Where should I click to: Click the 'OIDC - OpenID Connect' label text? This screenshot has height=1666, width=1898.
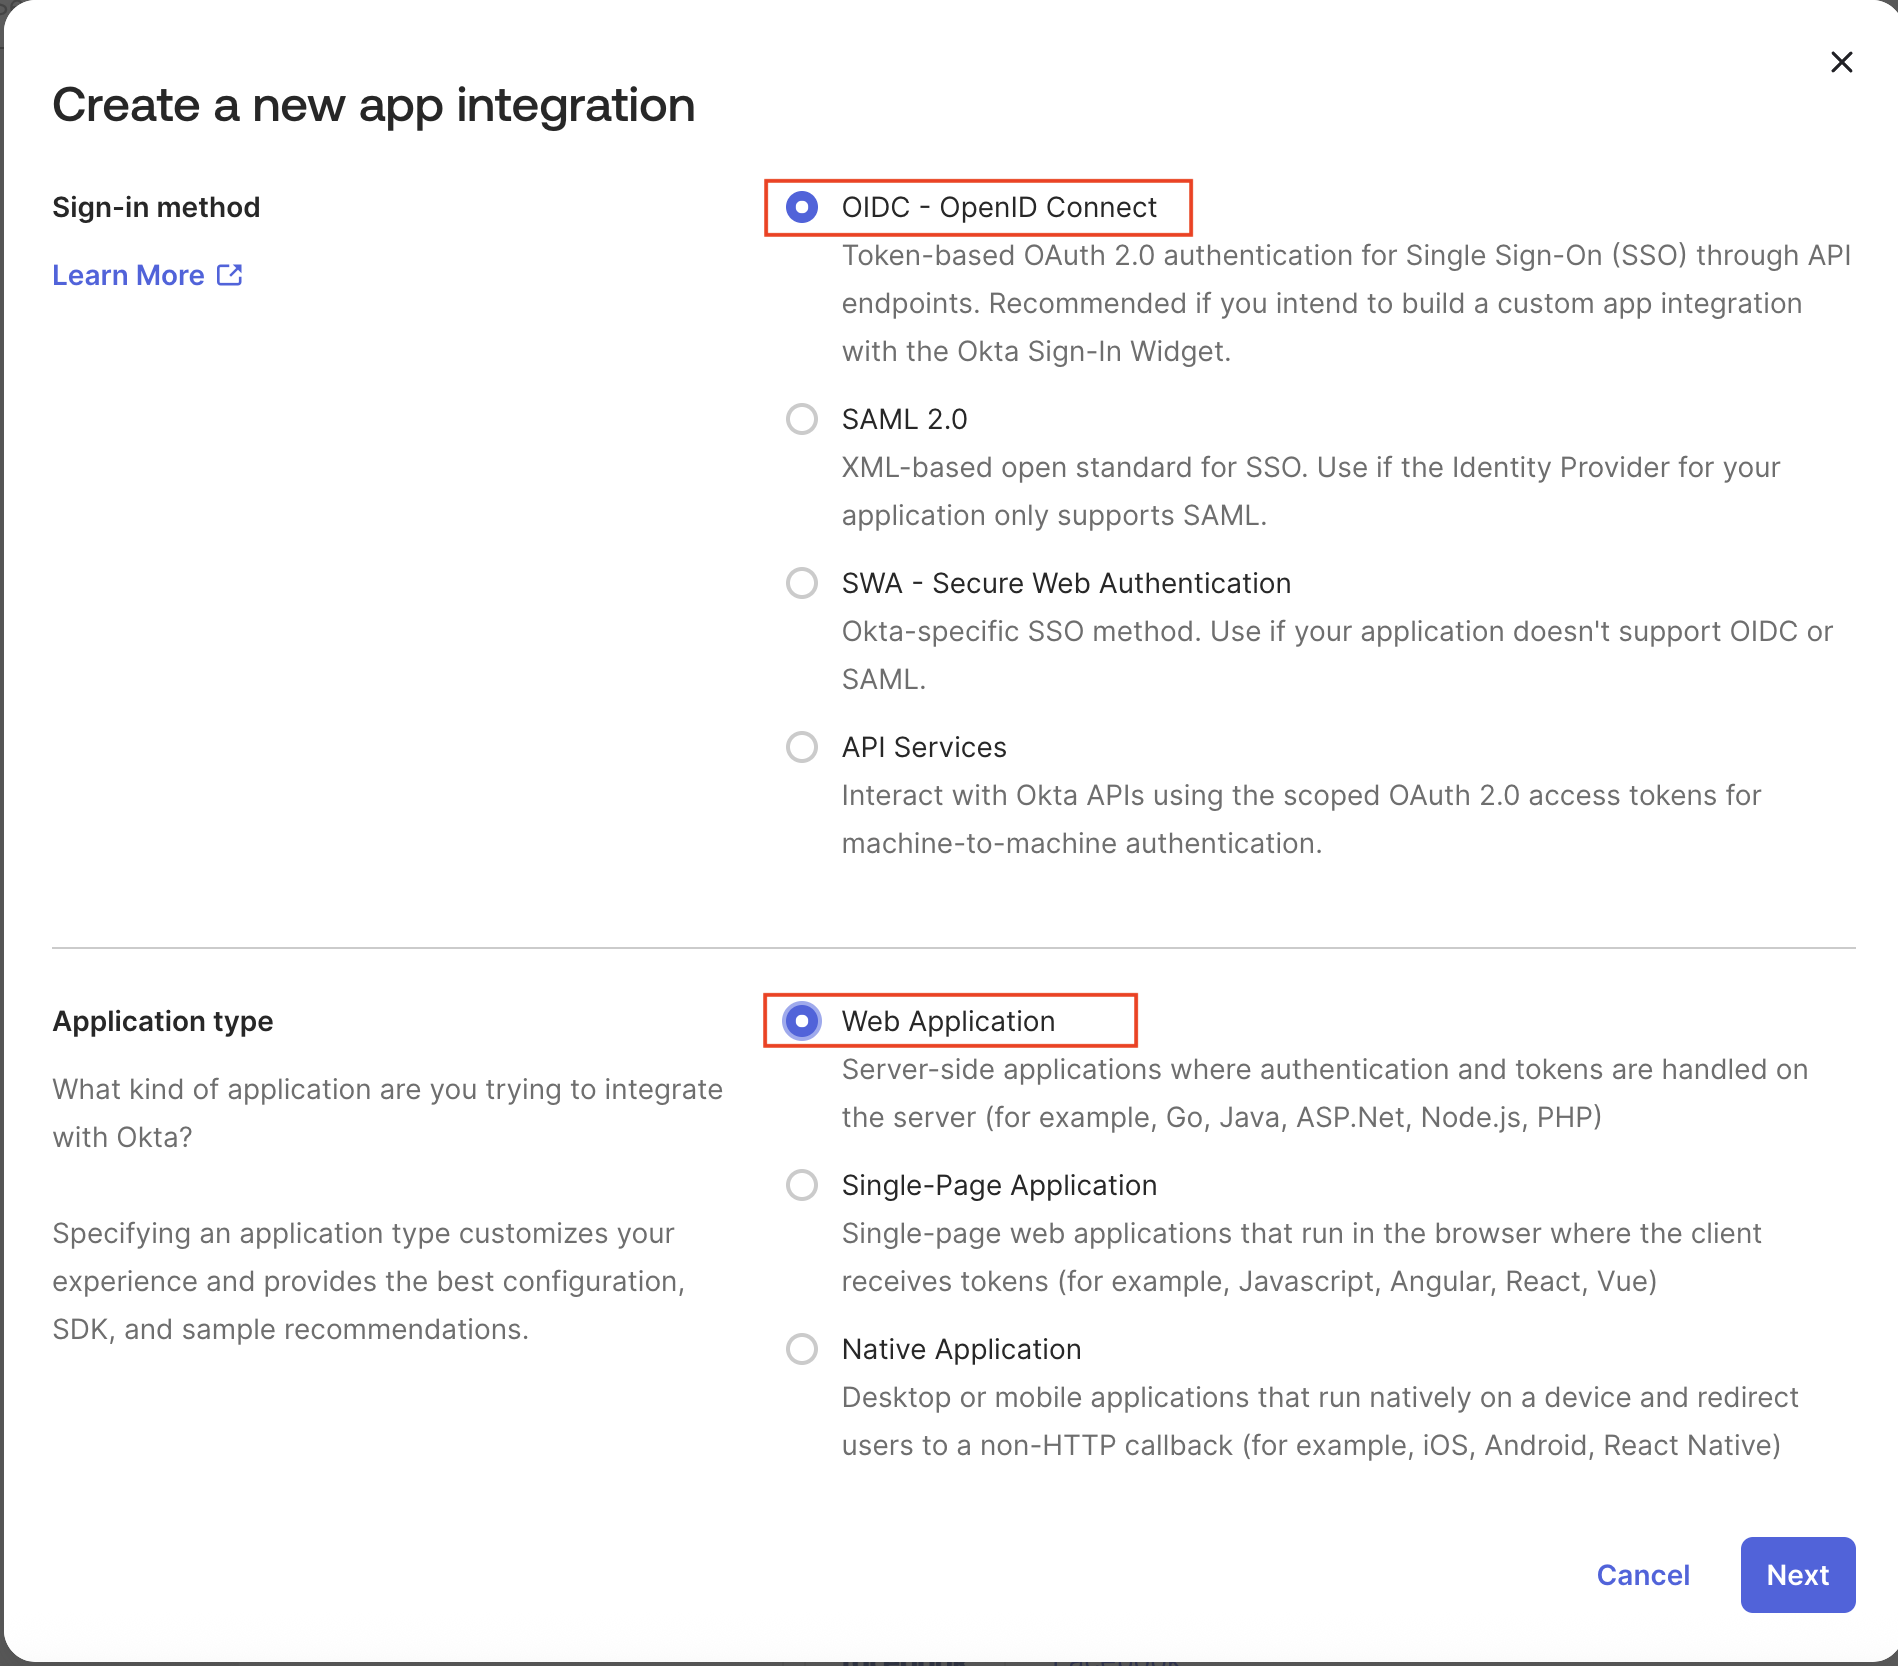(x=998, y=207)
